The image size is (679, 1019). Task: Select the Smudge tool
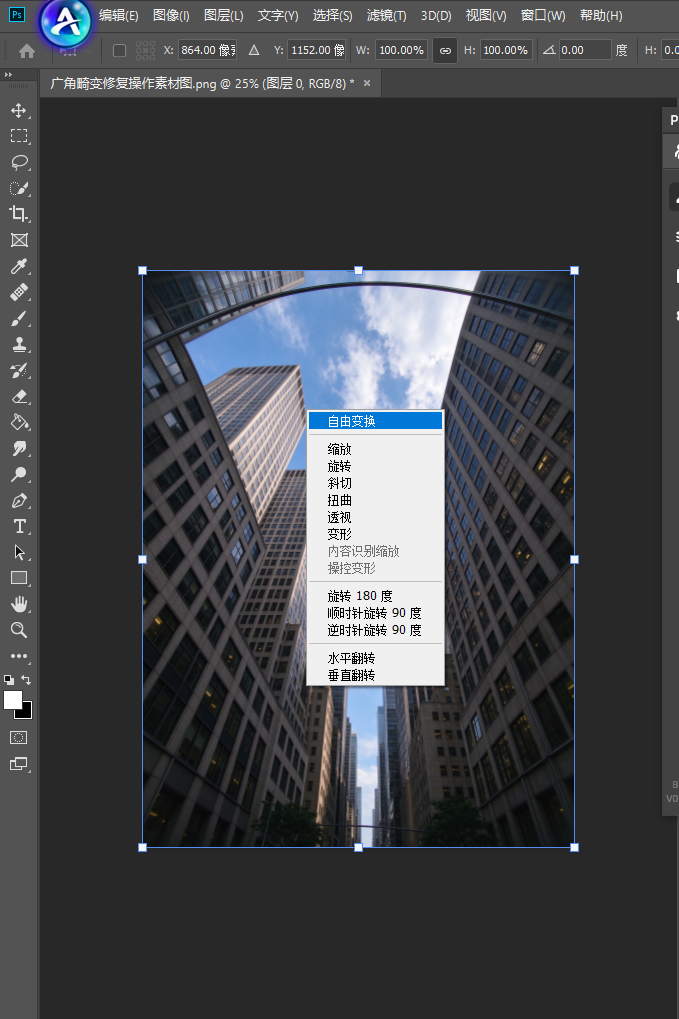click(19, 448)
